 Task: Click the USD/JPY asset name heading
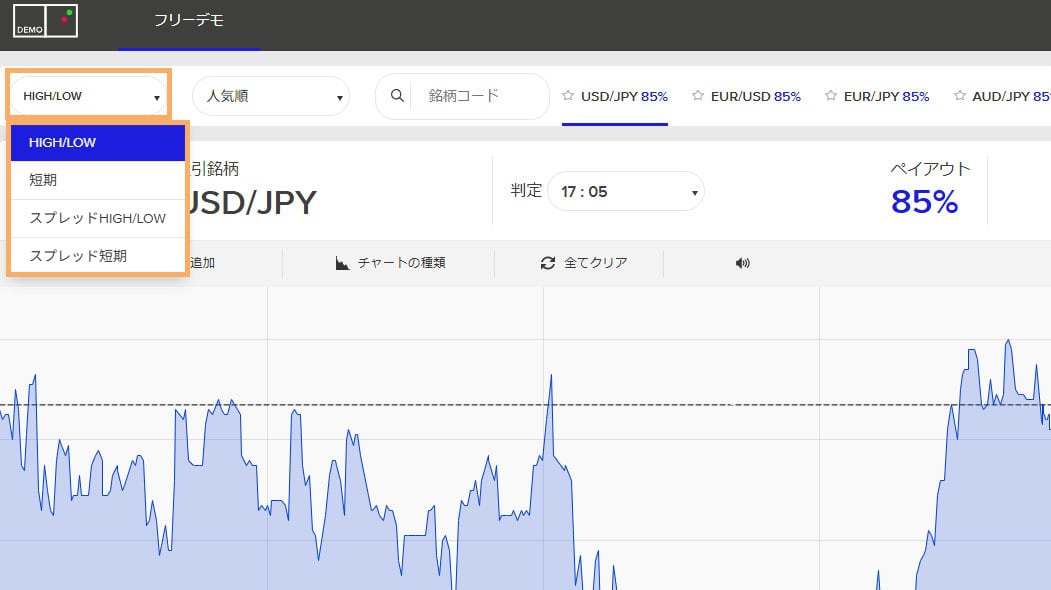(251, 202)
